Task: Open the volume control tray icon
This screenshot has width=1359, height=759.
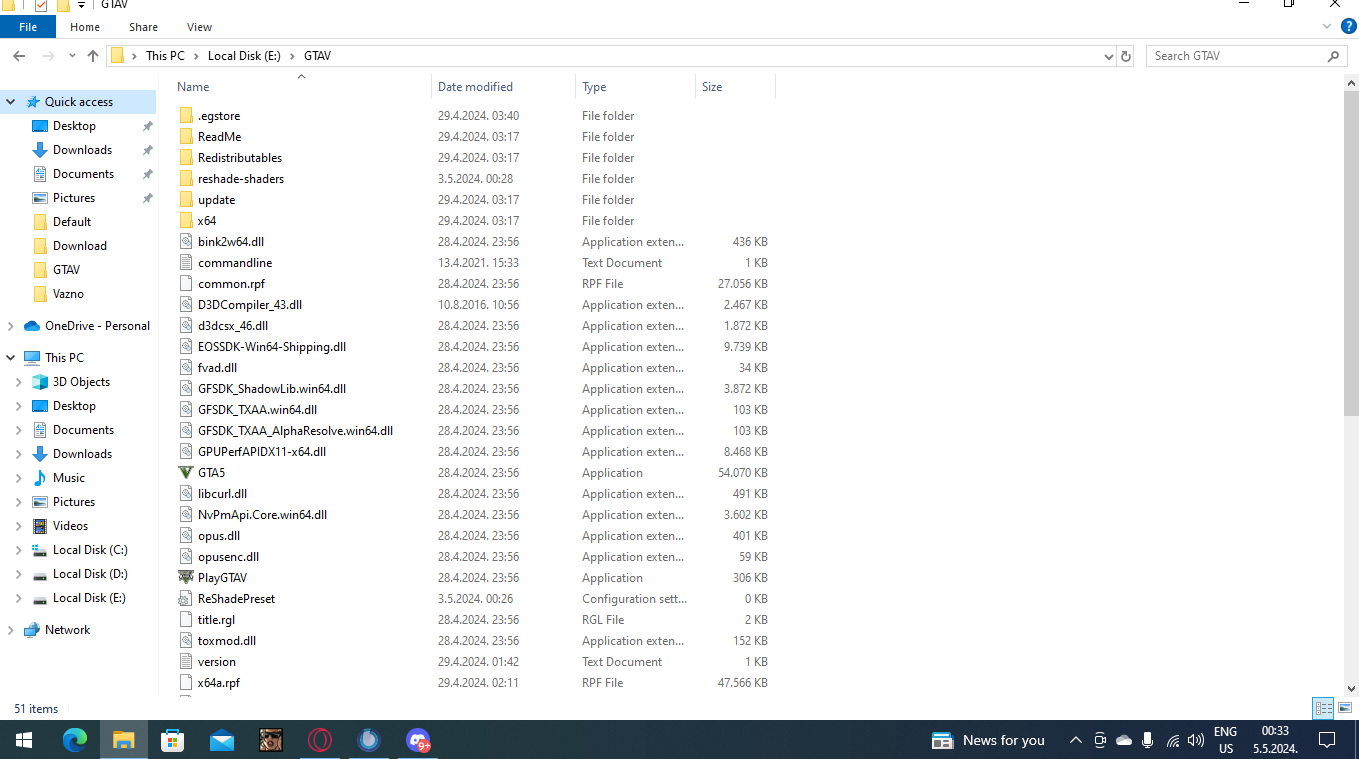Action: pyautogui.click(x=1196, y=740)
